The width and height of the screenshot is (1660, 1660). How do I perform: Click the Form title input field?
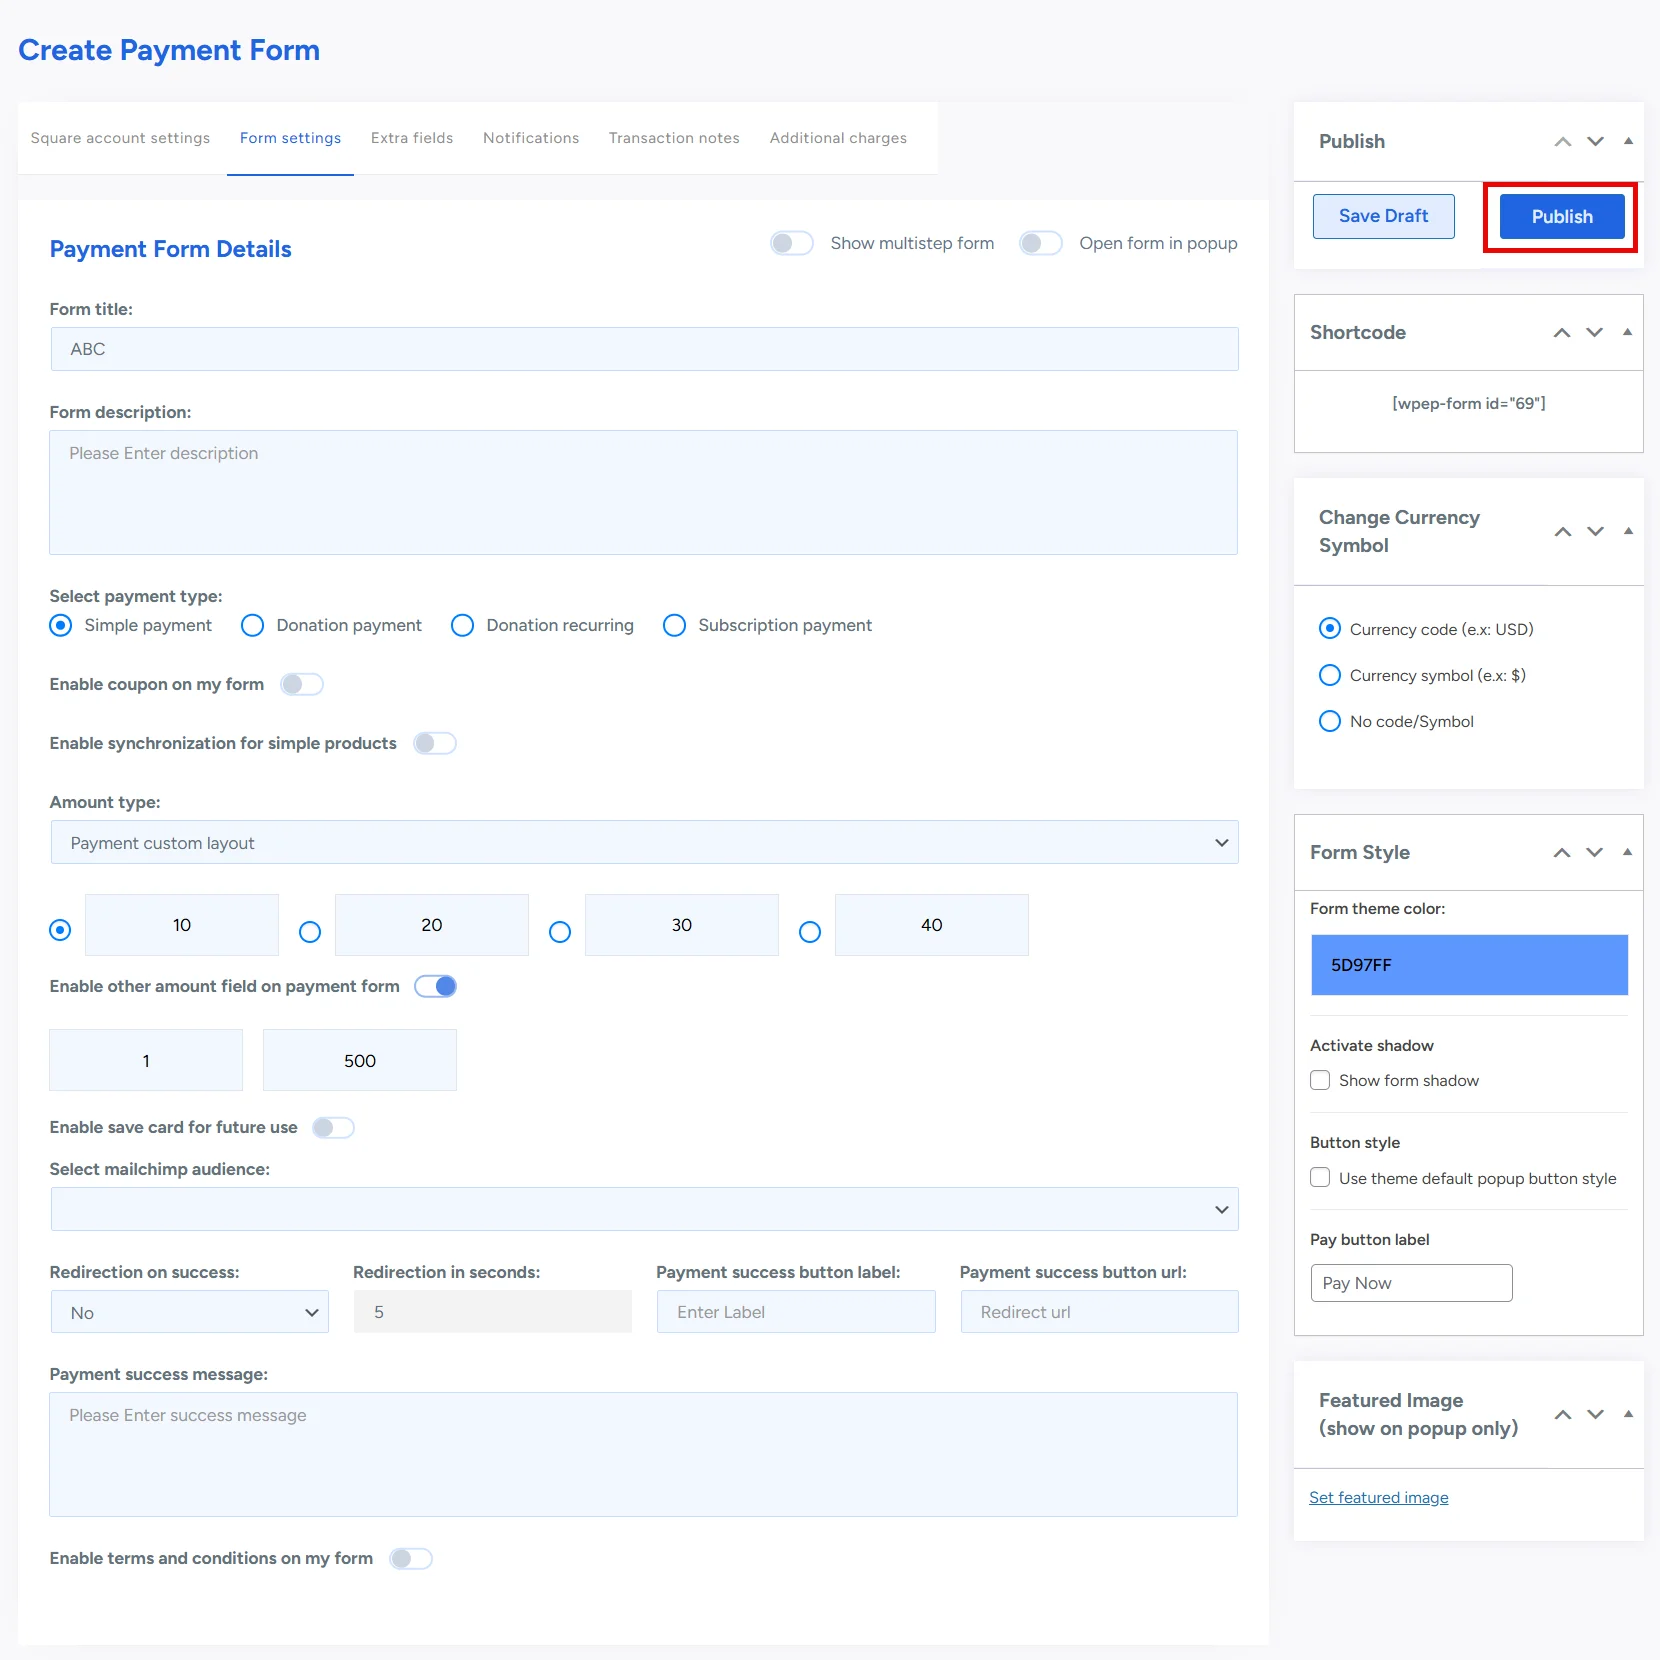point(644,349)
